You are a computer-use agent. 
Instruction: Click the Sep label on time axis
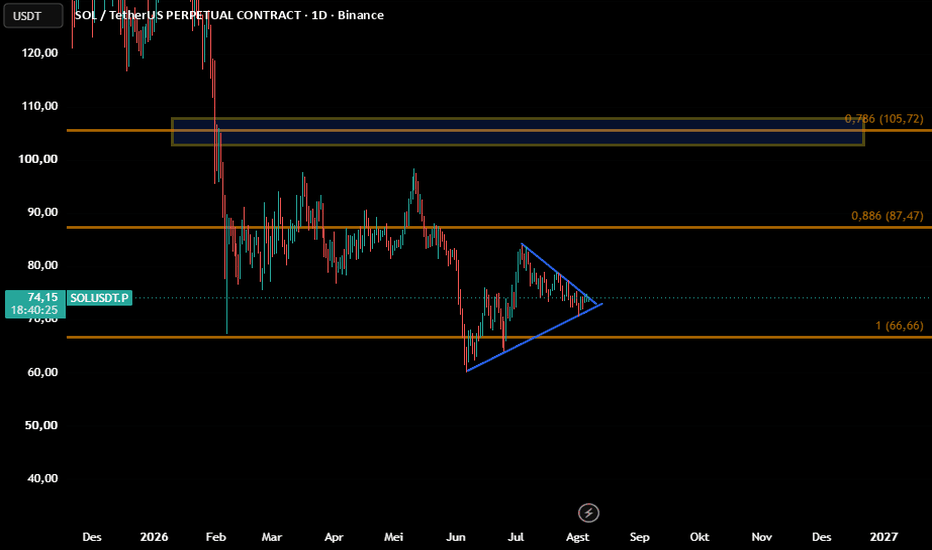pyautogui.click(x=640, y=537)
